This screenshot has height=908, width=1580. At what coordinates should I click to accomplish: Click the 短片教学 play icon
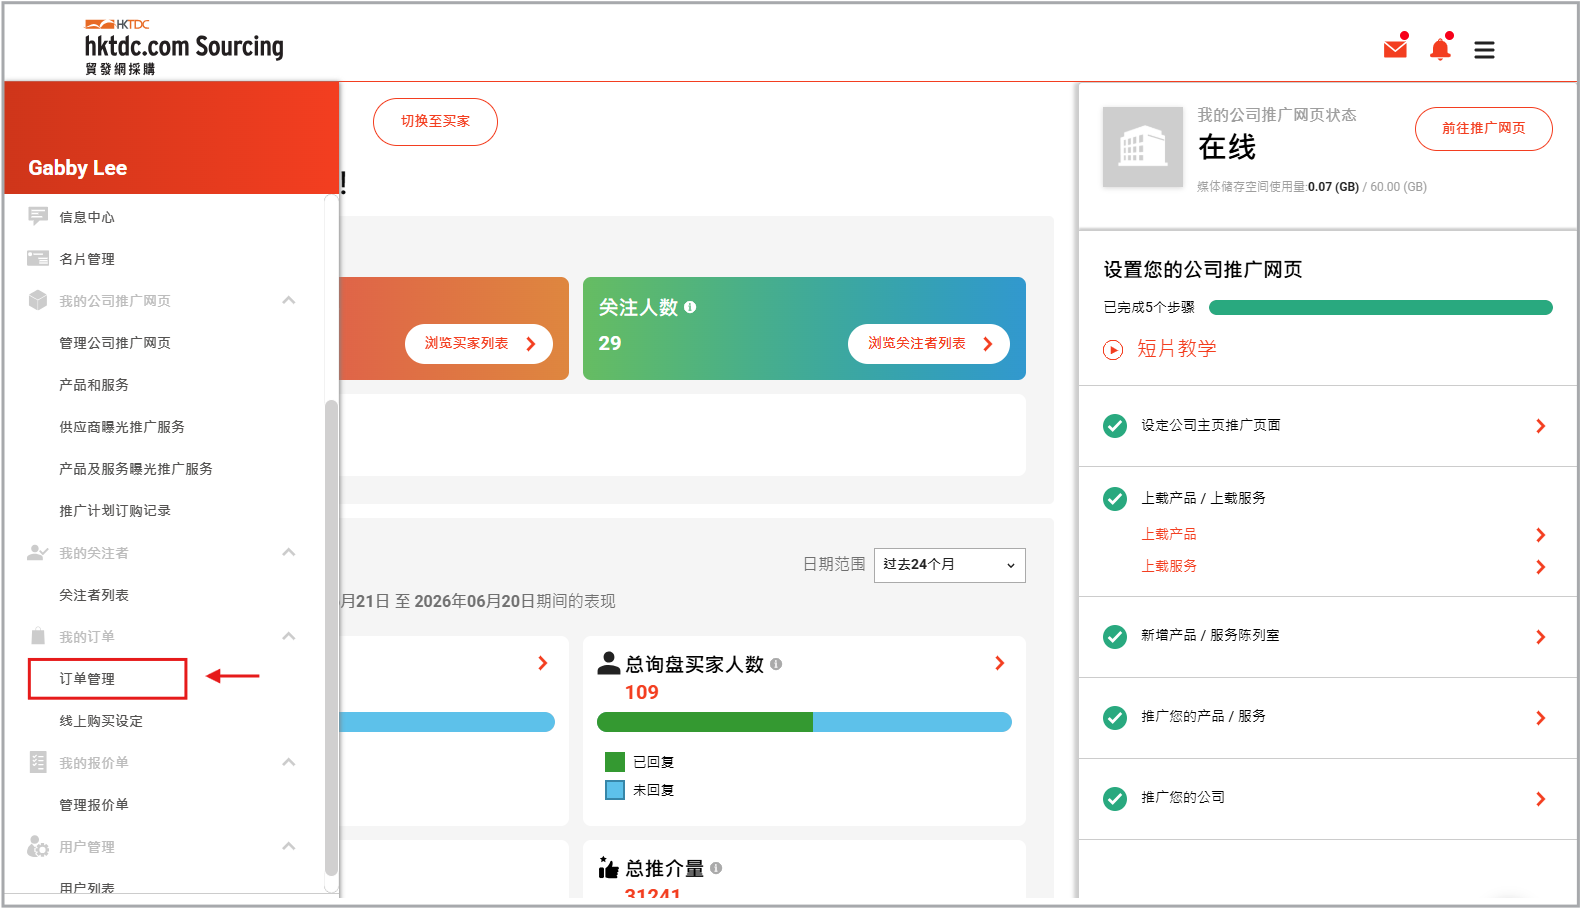[1113, 349]
